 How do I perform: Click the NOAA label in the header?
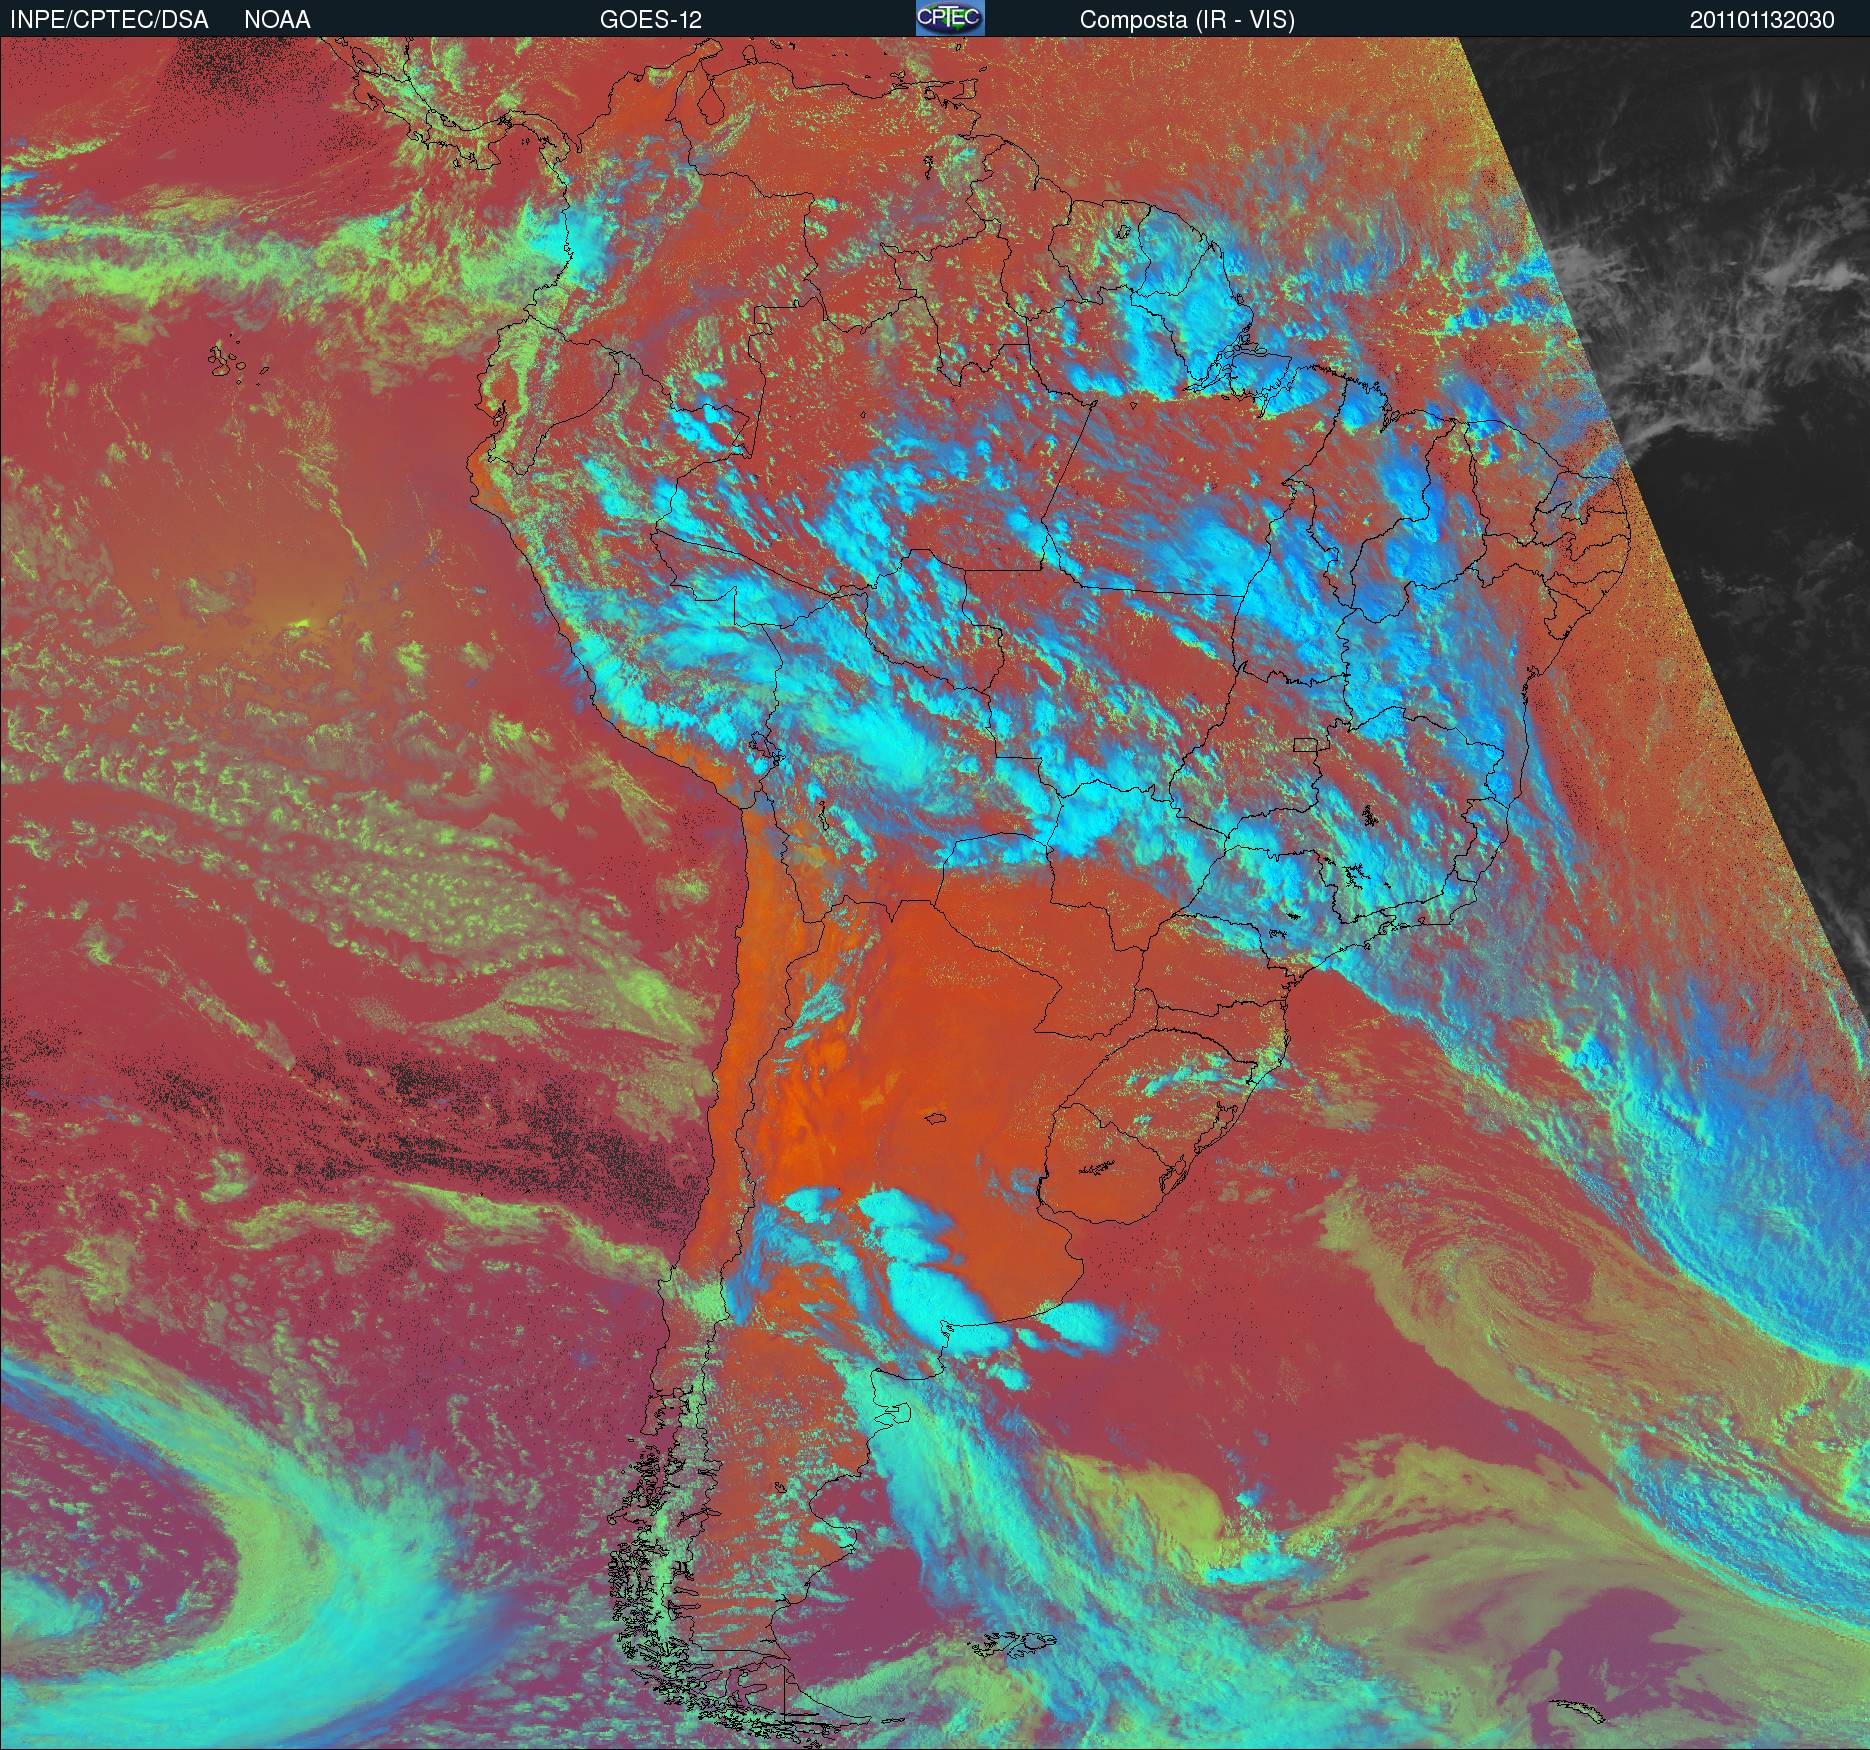[x=277, y=20]
